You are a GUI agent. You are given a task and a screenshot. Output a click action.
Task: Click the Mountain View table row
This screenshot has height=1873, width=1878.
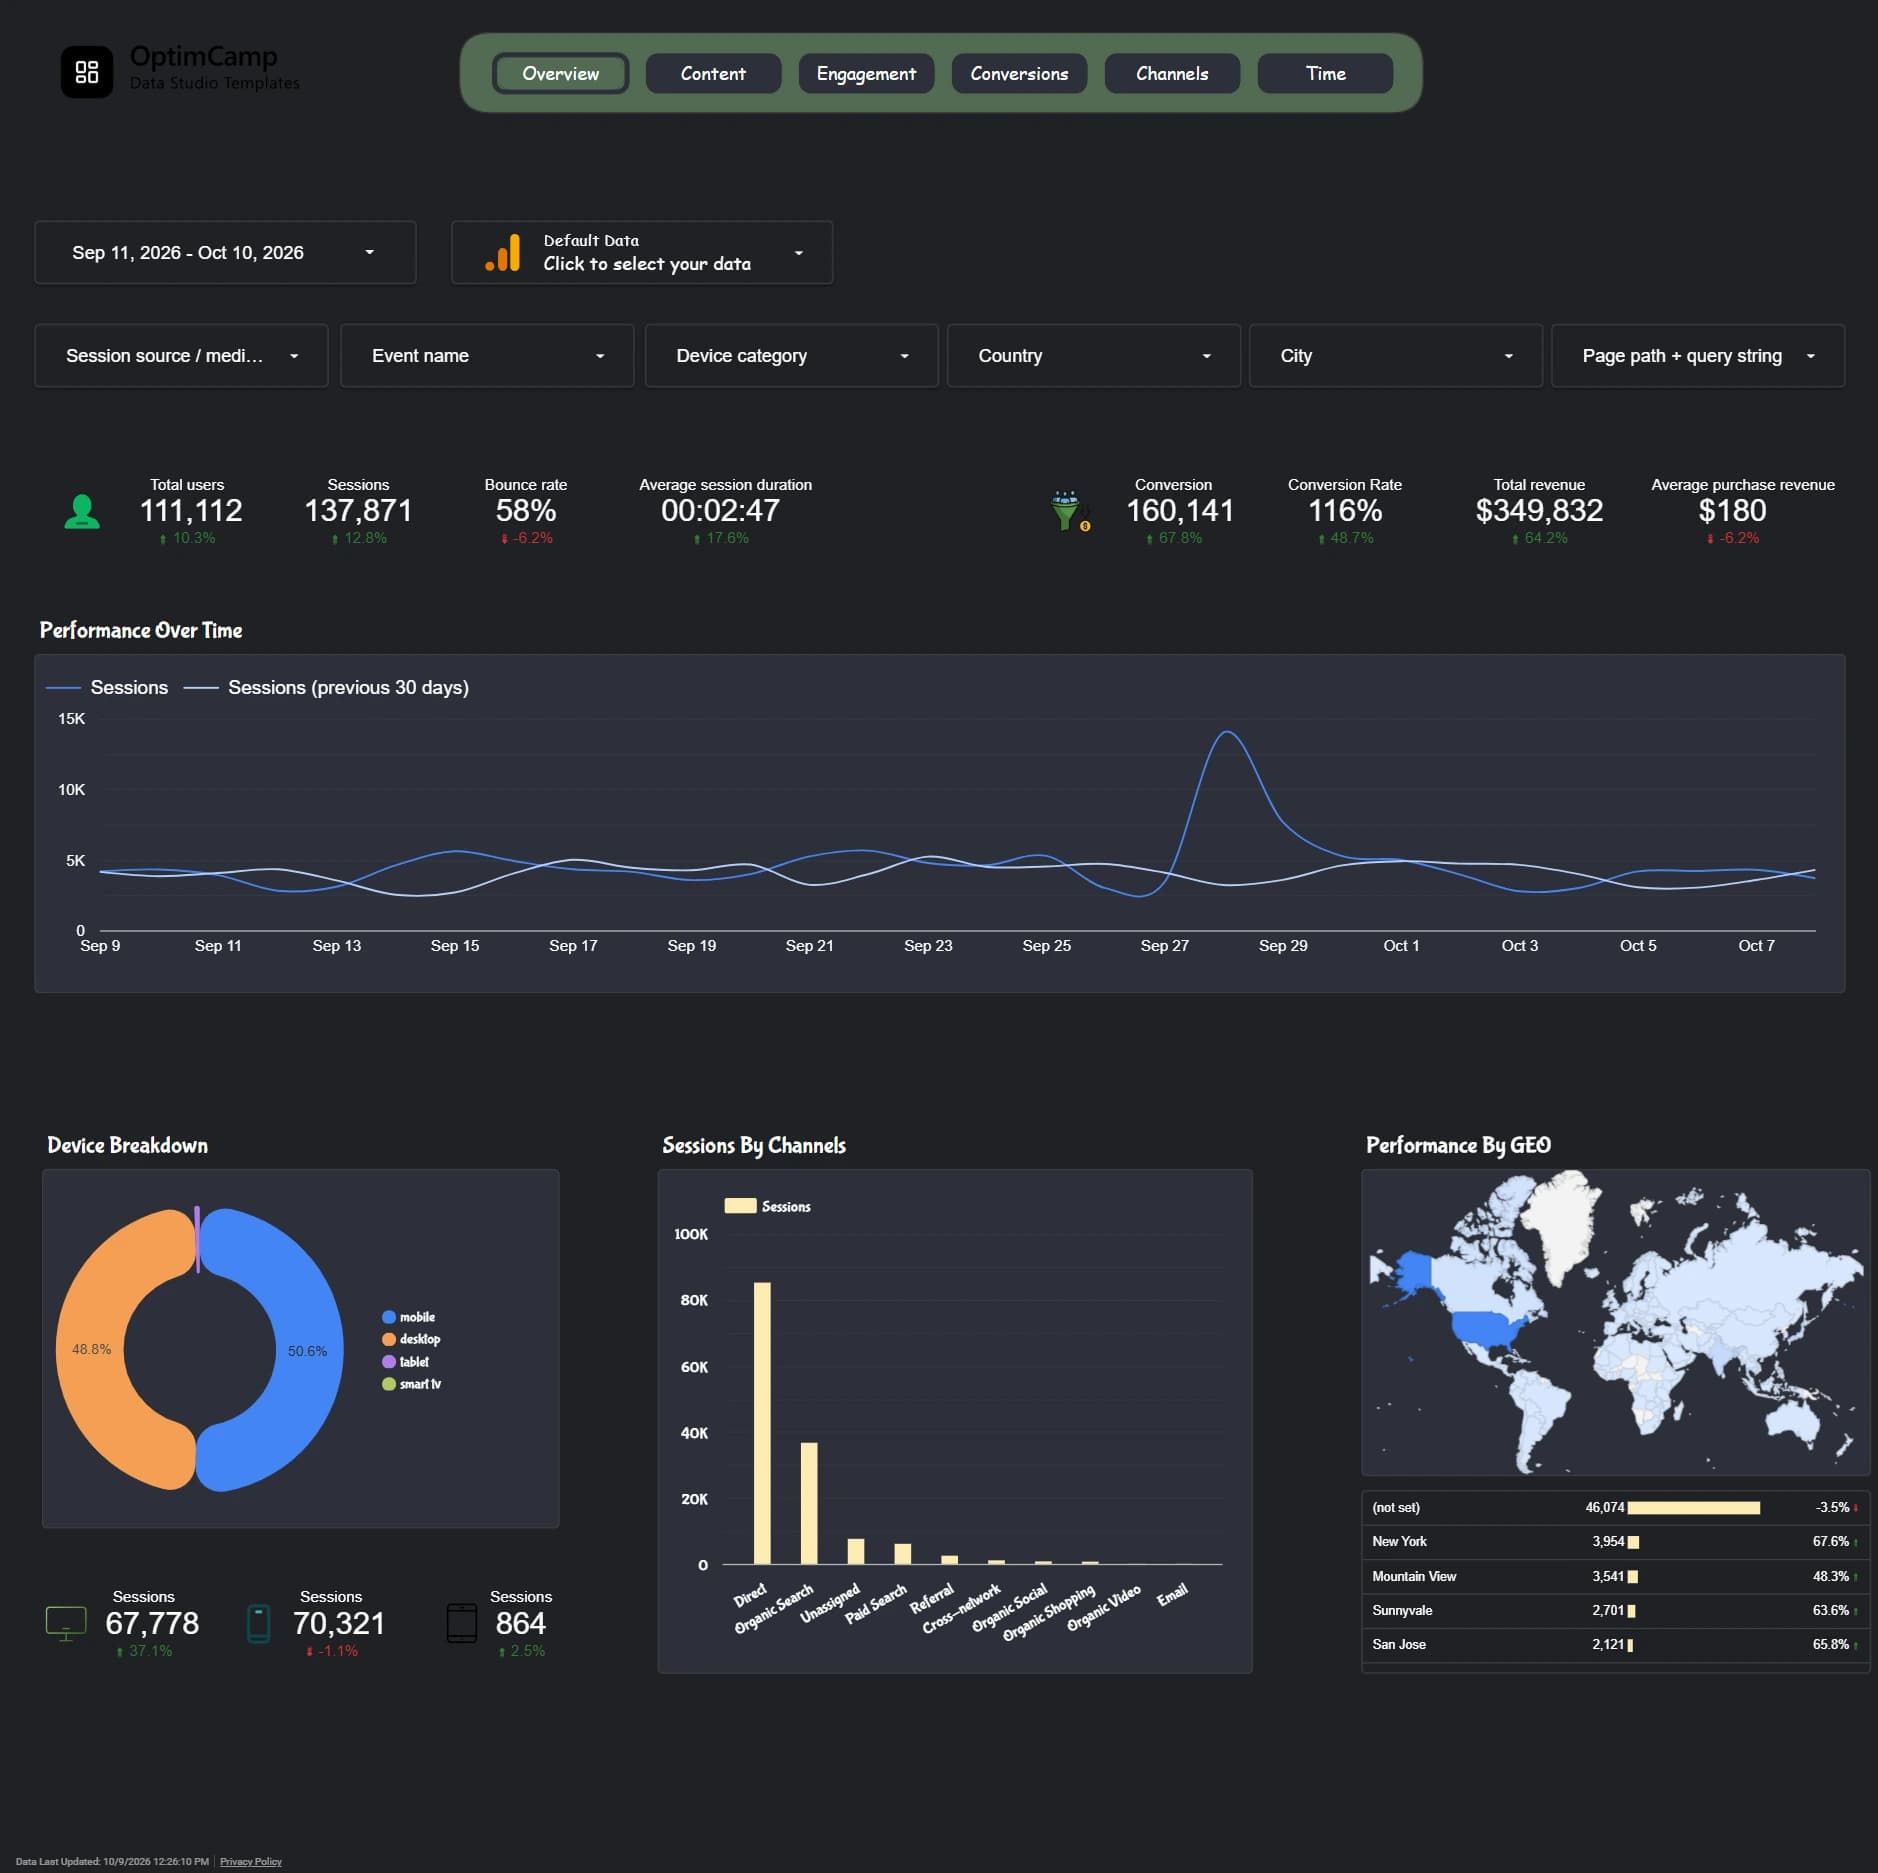[1615, 1576]
